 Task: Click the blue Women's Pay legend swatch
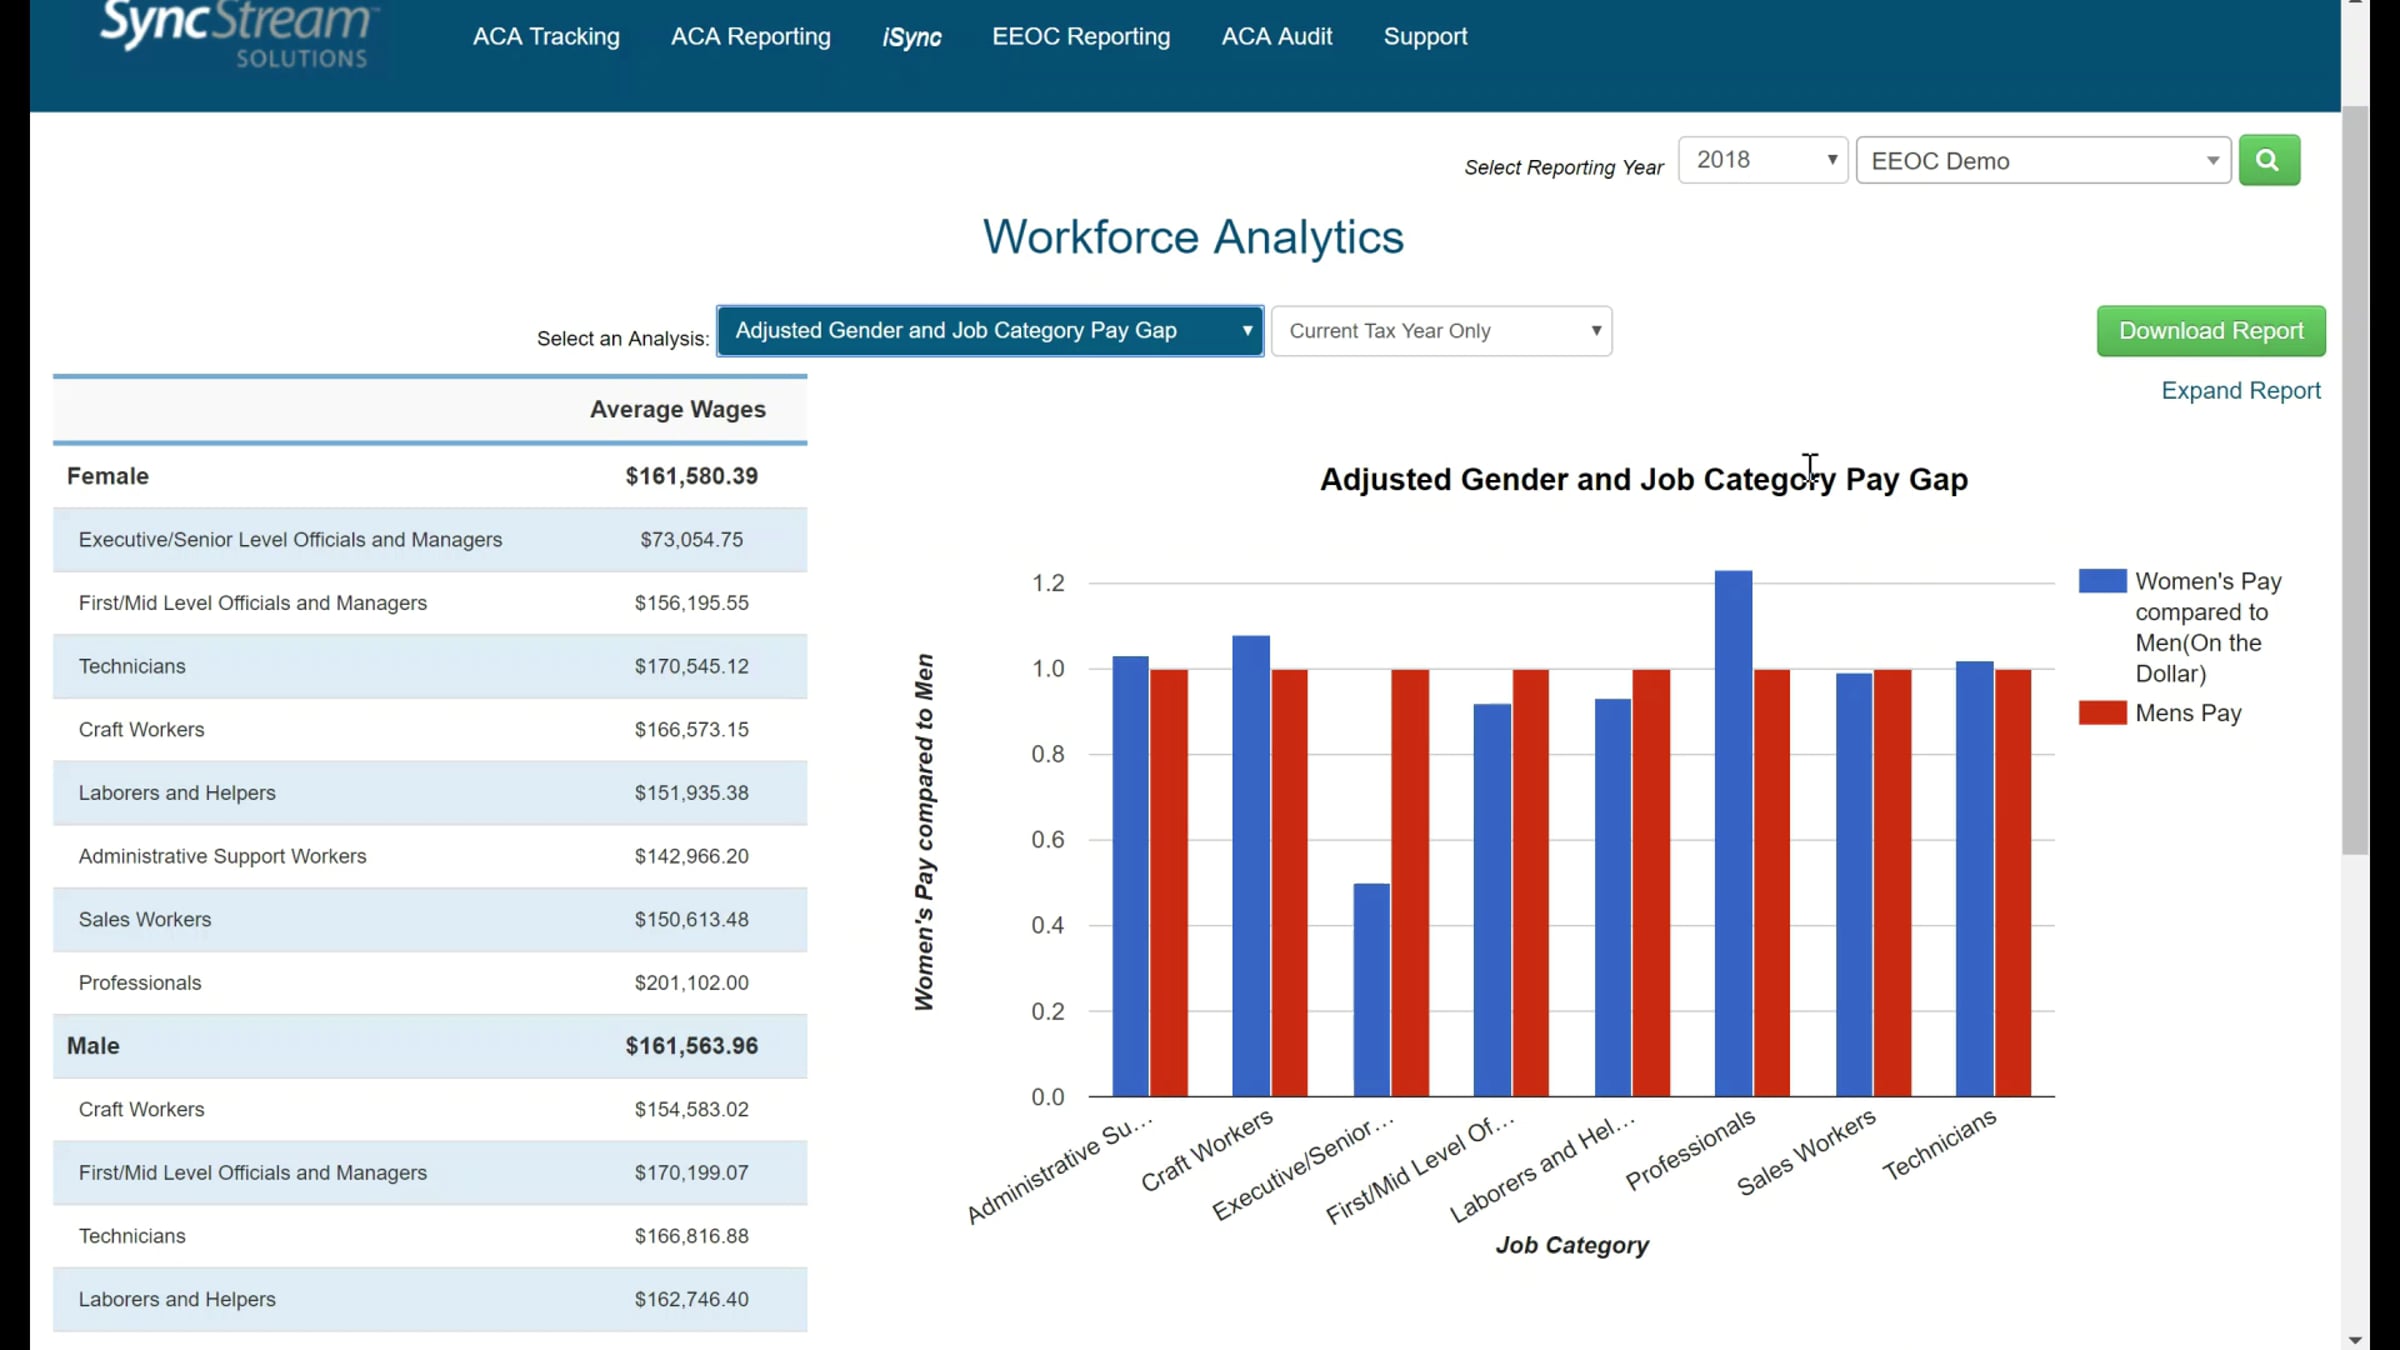(2101, 581)
